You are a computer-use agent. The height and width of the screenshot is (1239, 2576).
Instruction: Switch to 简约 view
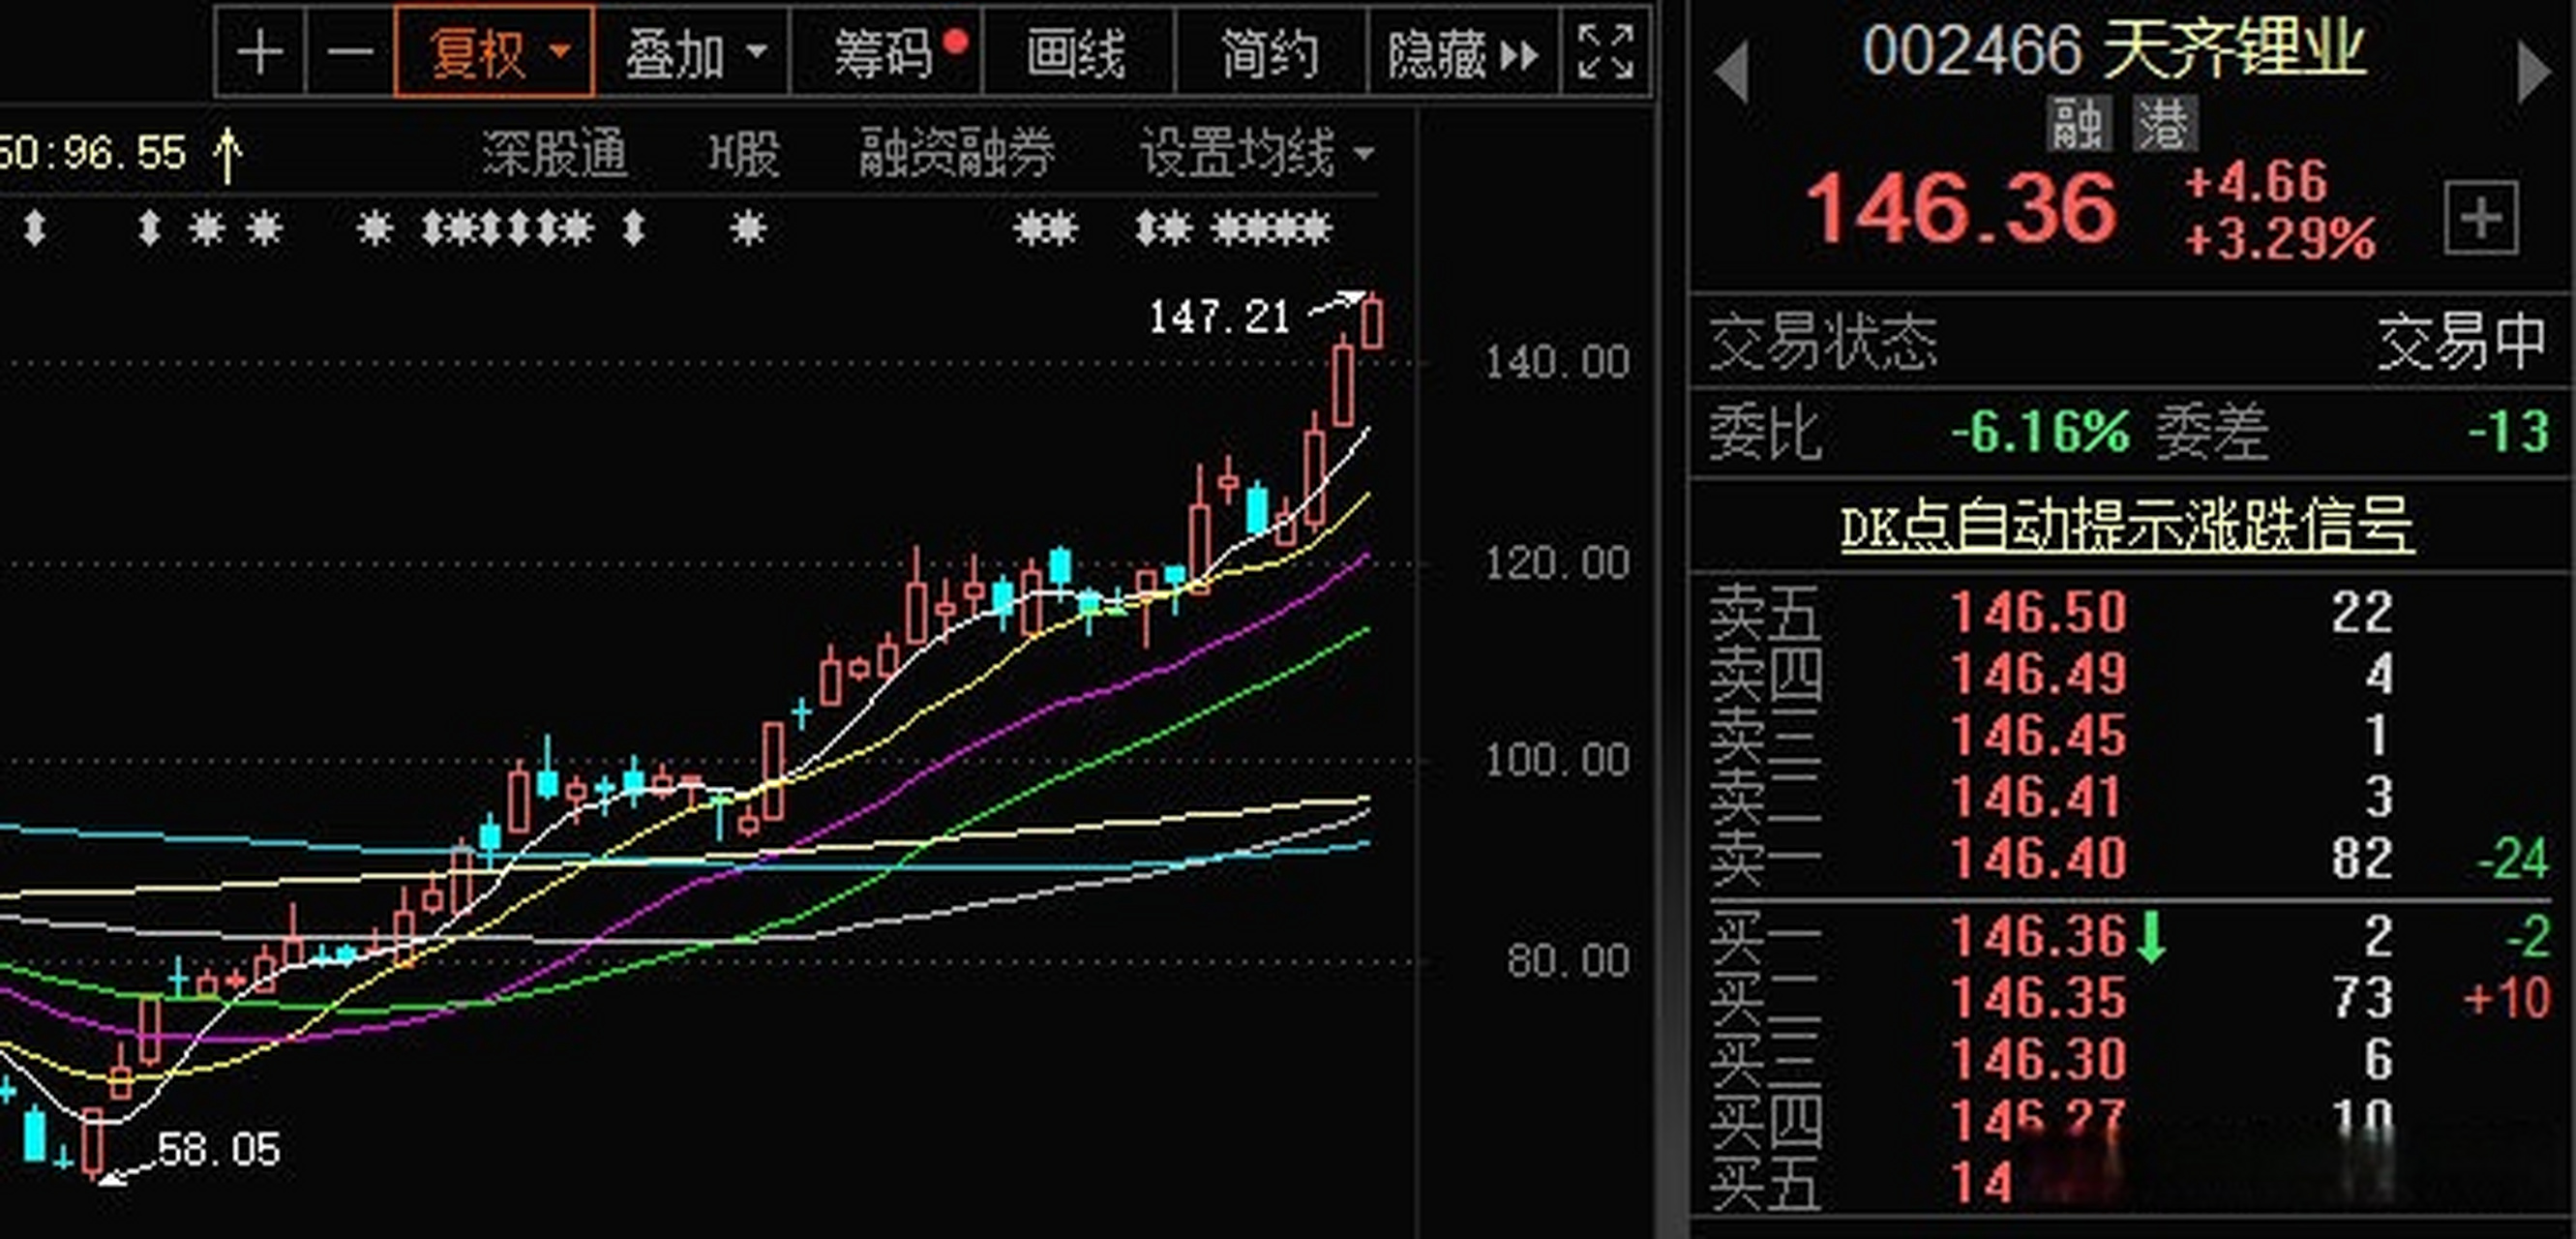pos(1269,52)
